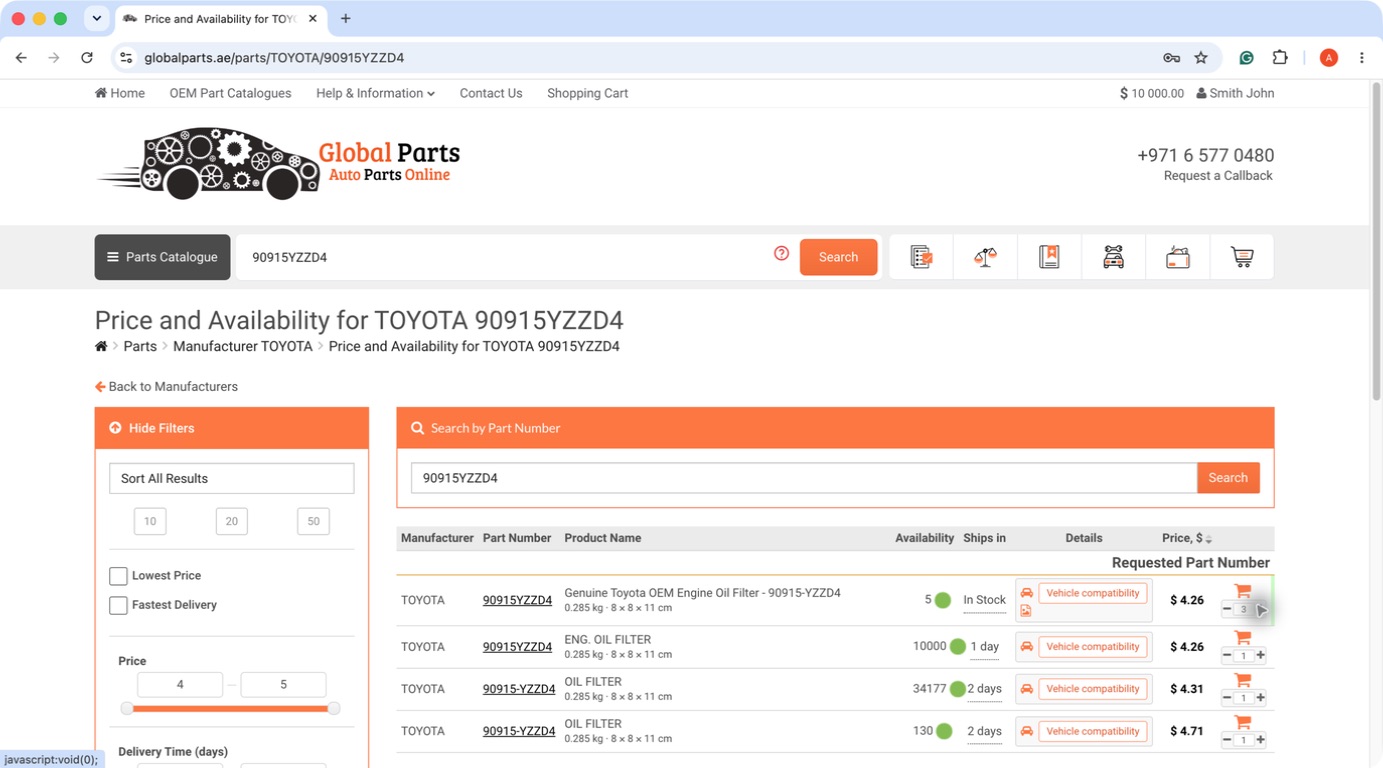Open a new browser tab with the plus icon

345,18
